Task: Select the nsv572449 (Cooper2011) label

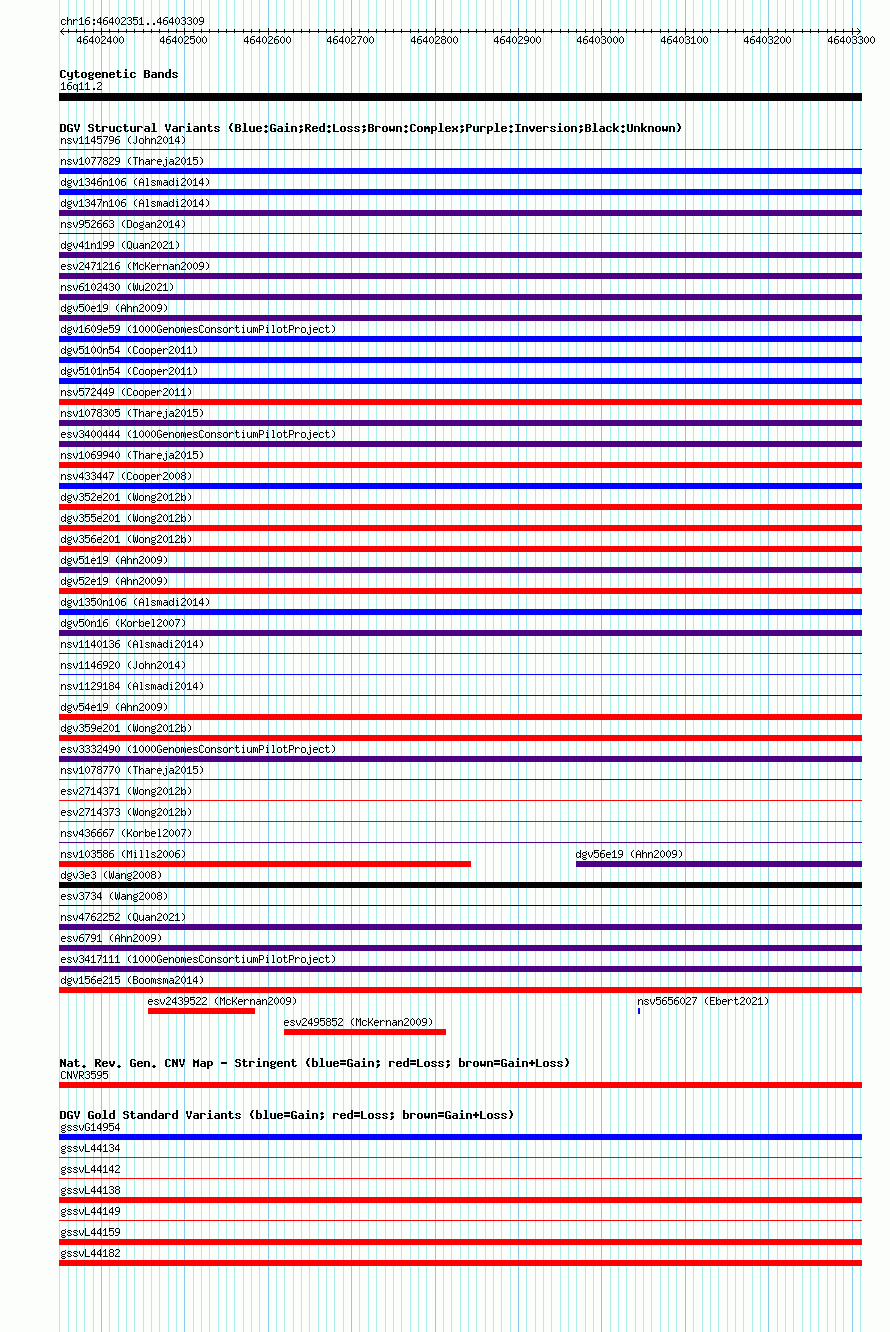Action: (x=126, y=393)
